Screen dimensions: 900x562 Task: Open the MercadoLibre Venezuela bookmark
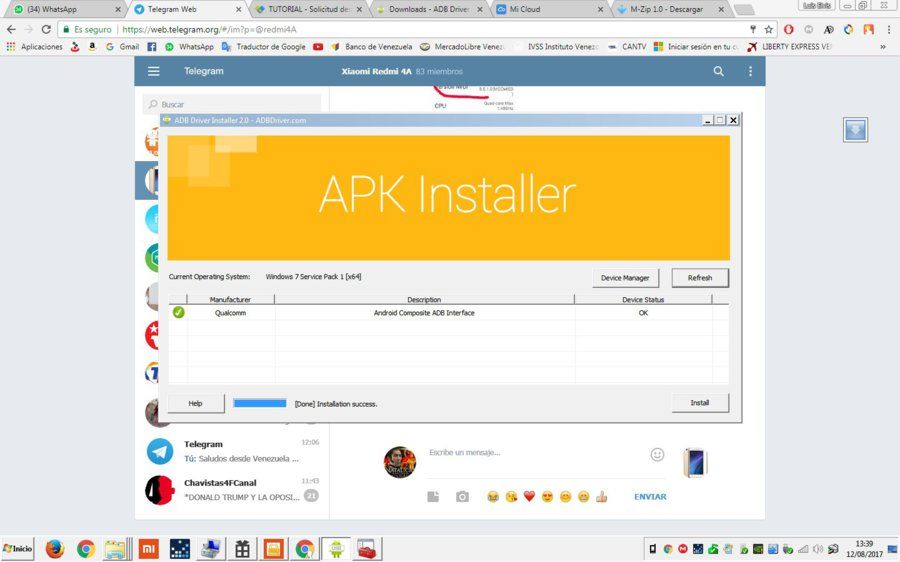point(462,46)
